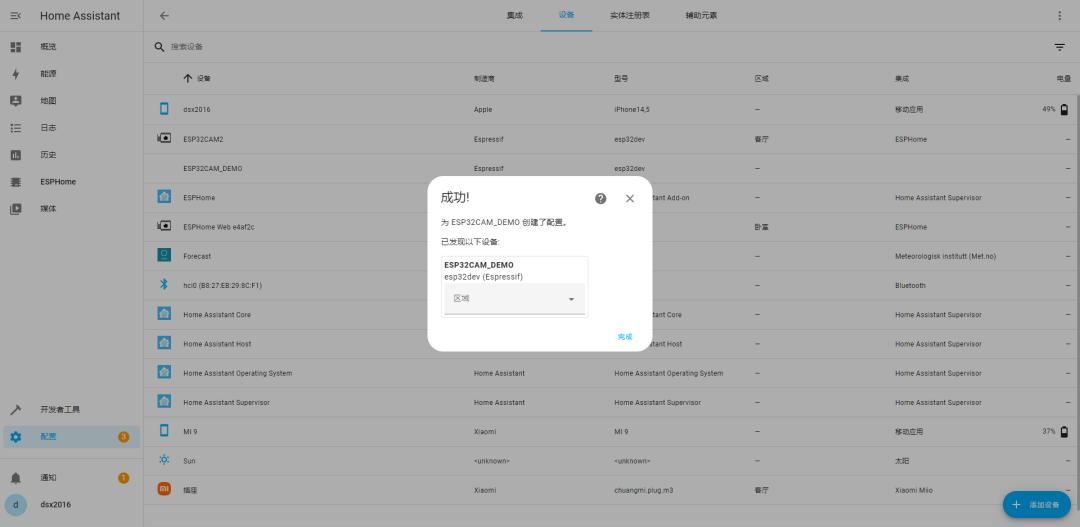Sort by the 型号 column header
Viewport: 1080px width, 527px height.
pos(621,79)
